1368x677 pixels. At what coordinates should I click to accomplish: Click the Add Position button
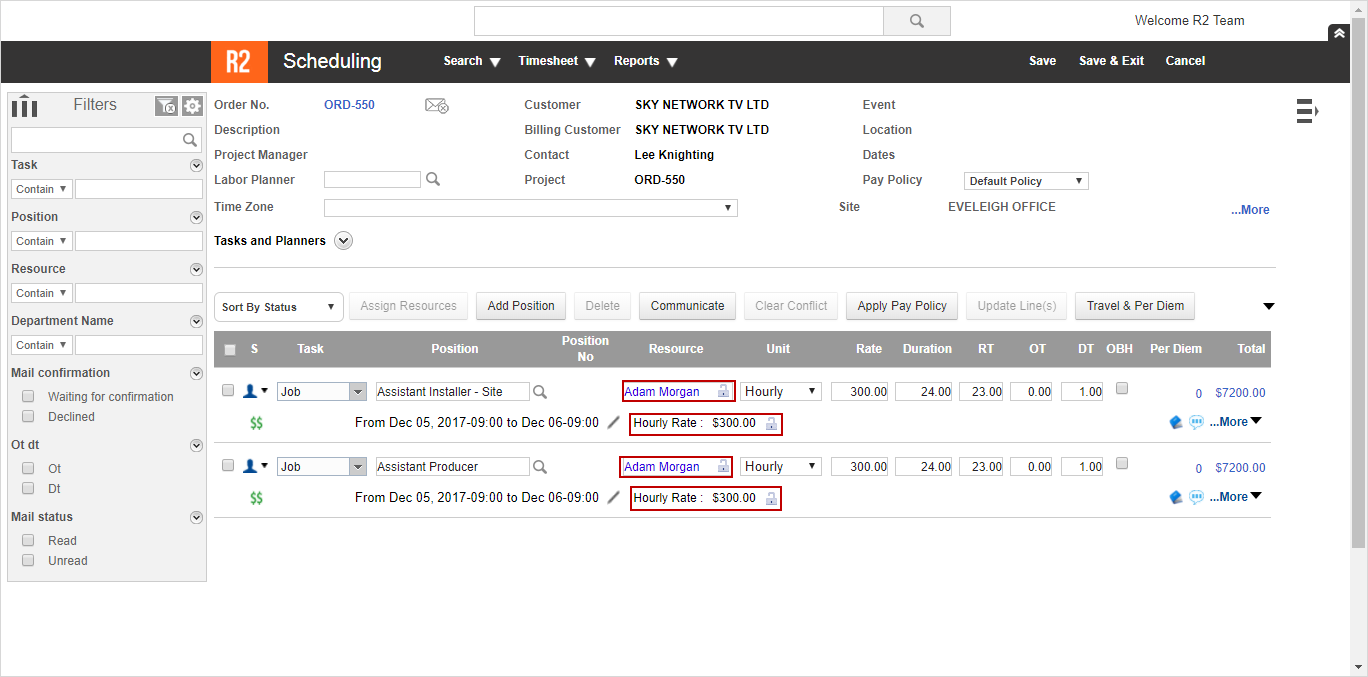click(520, 306)
